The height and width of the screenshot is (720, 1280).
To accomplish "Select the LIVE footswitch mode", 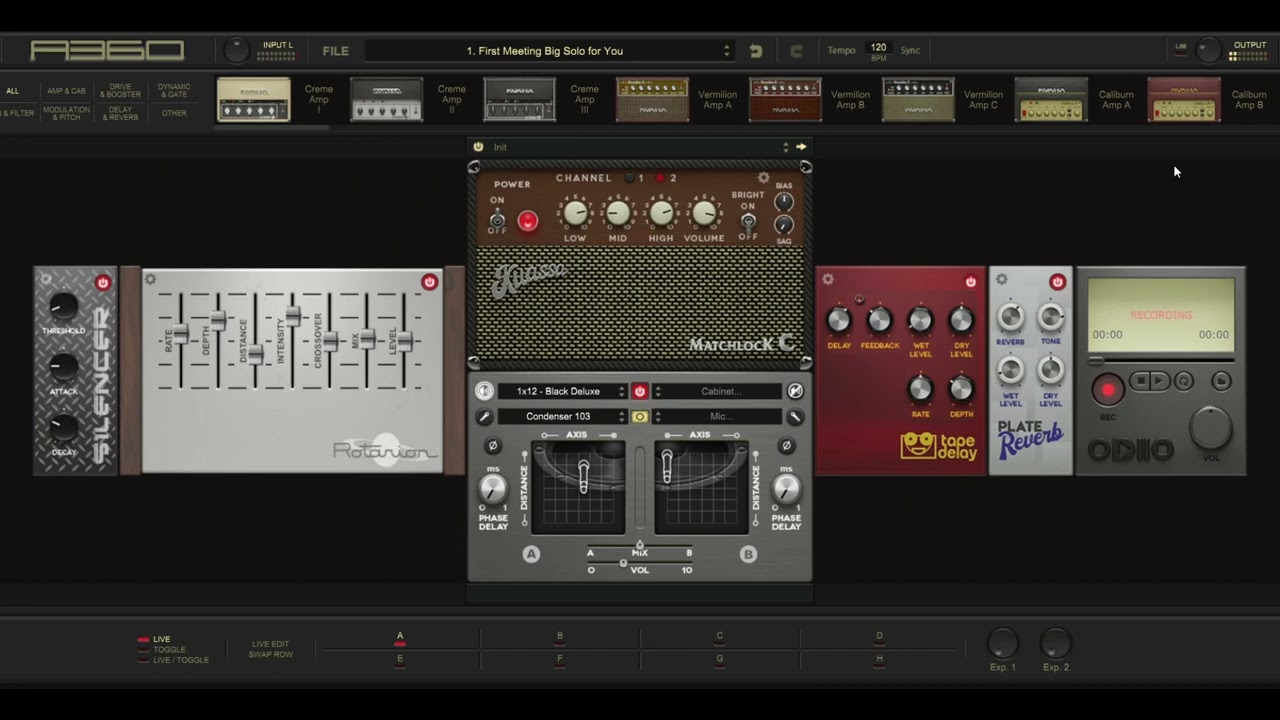I will [x=156, y=639].
